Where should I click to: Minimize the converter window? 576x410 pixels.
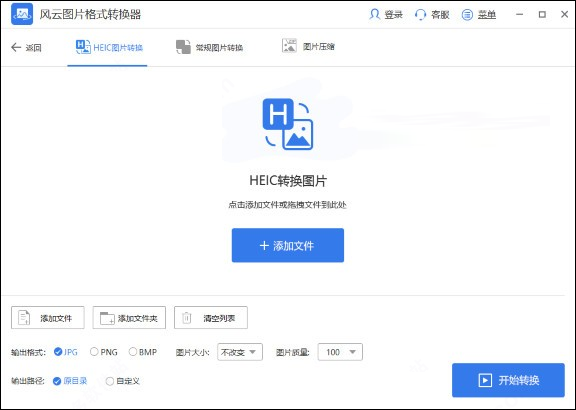click(x=519, y=14)
